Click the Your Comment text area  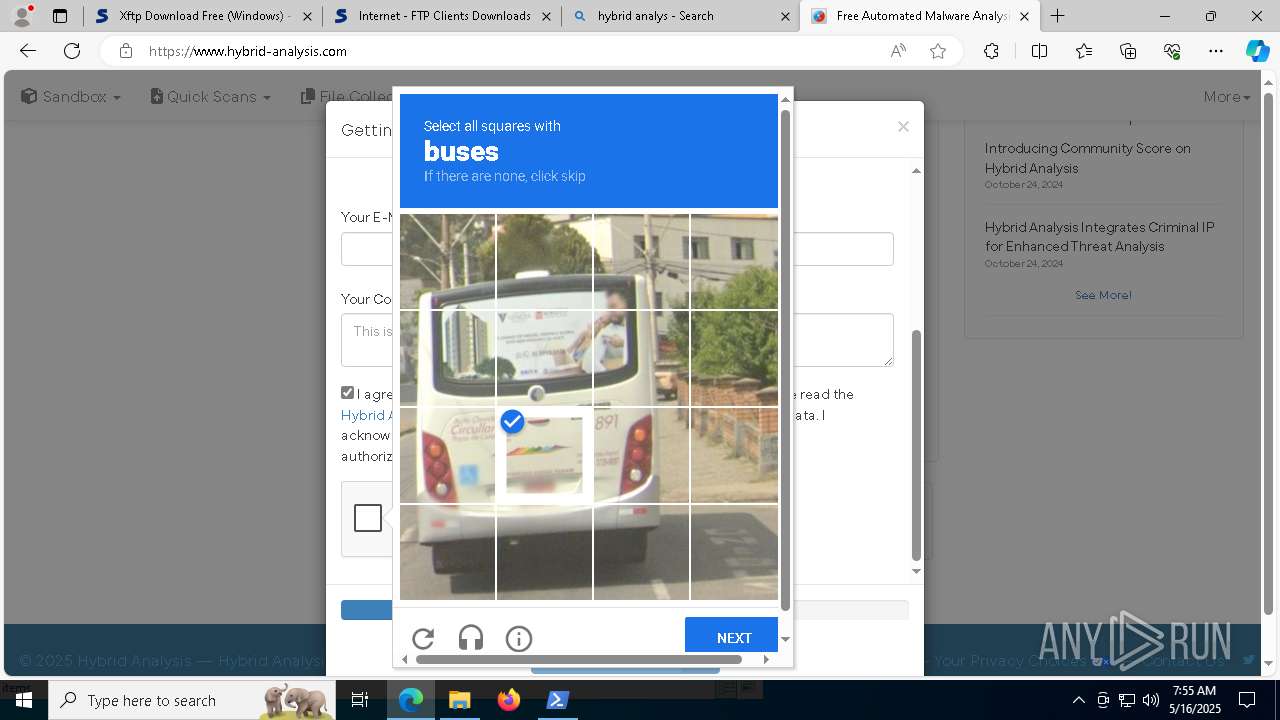pos(617,340)
